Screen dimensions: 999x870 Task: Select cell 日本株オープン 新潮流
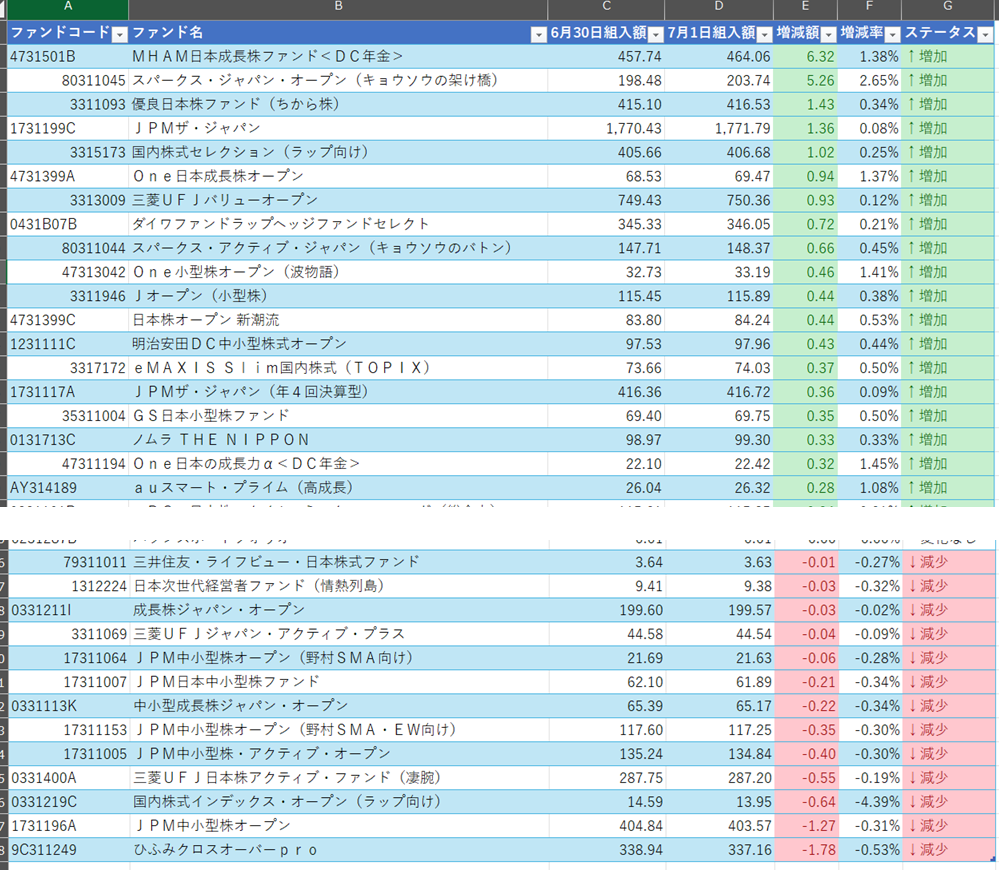[x=338, y=320]
